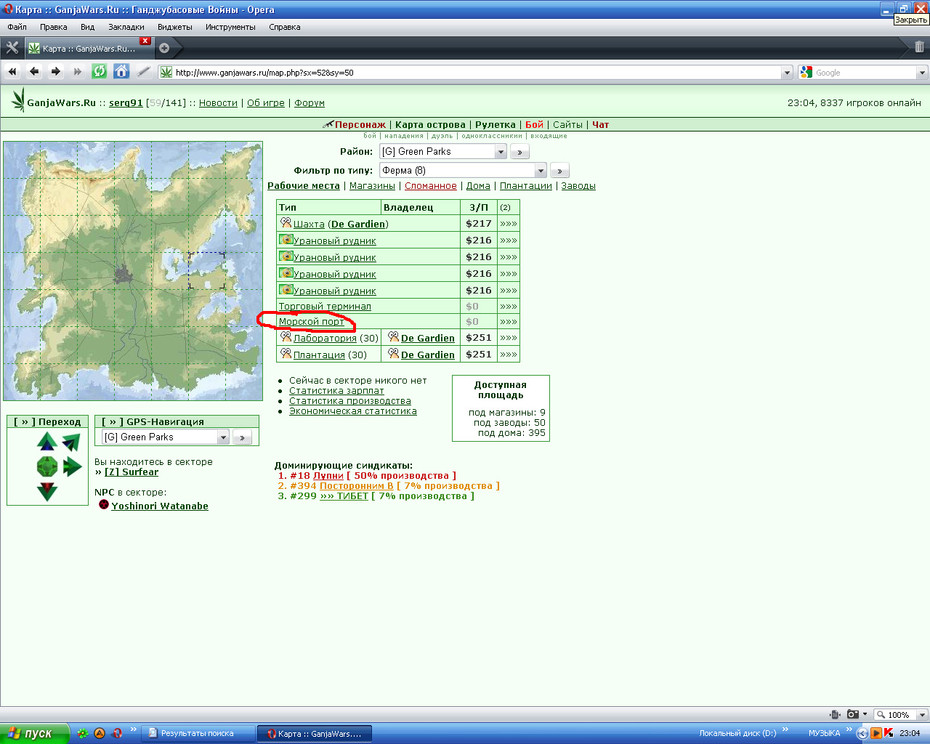This screenshot has height=744, width=930.
Task: Open the Файл menu
Action: pyautogui.click(x=17, y=27)
